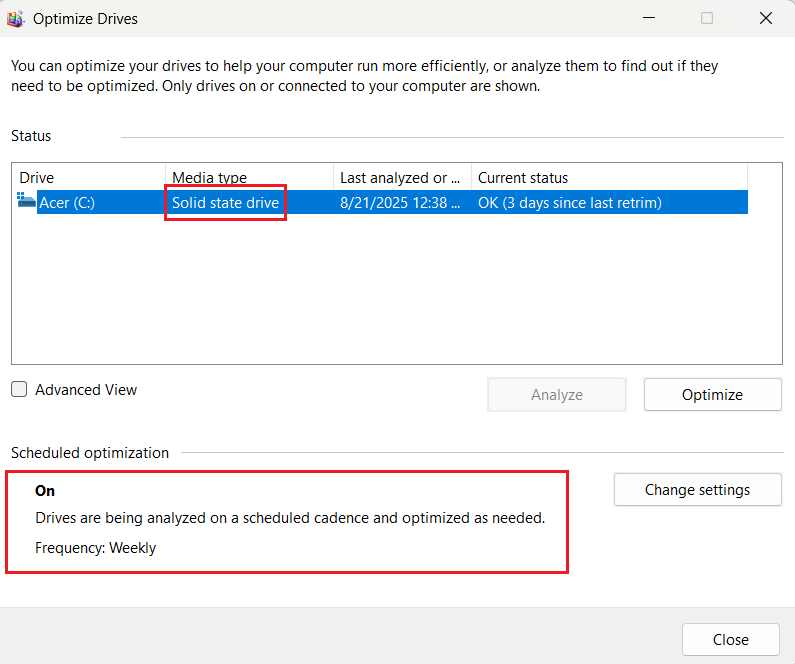
Task: Close the window using the title bar X
Action: [765, 18]
